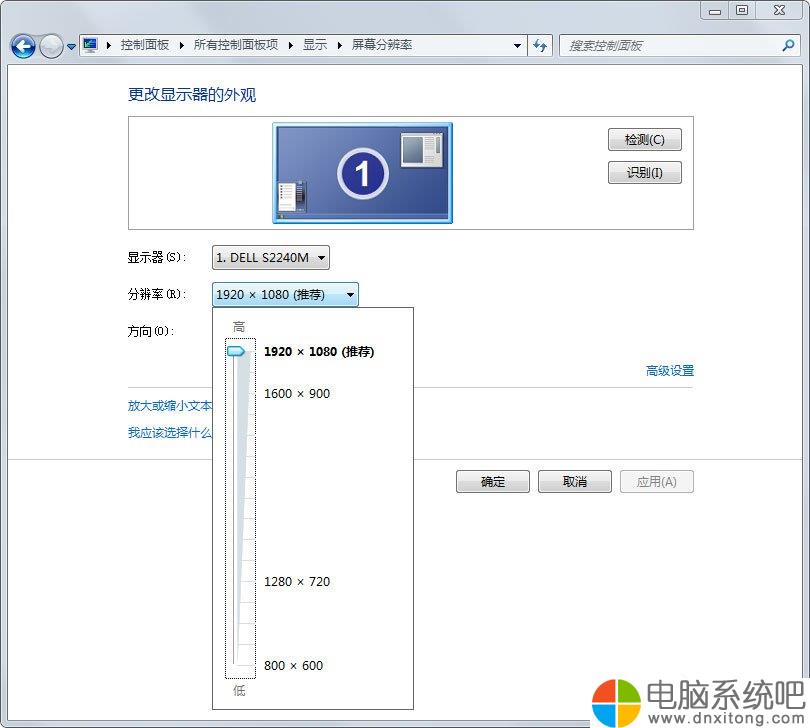The image size is (810, 728).
Task: Choose 800 × 600 on the resolution scale
Action: click(x=293, y=665)
